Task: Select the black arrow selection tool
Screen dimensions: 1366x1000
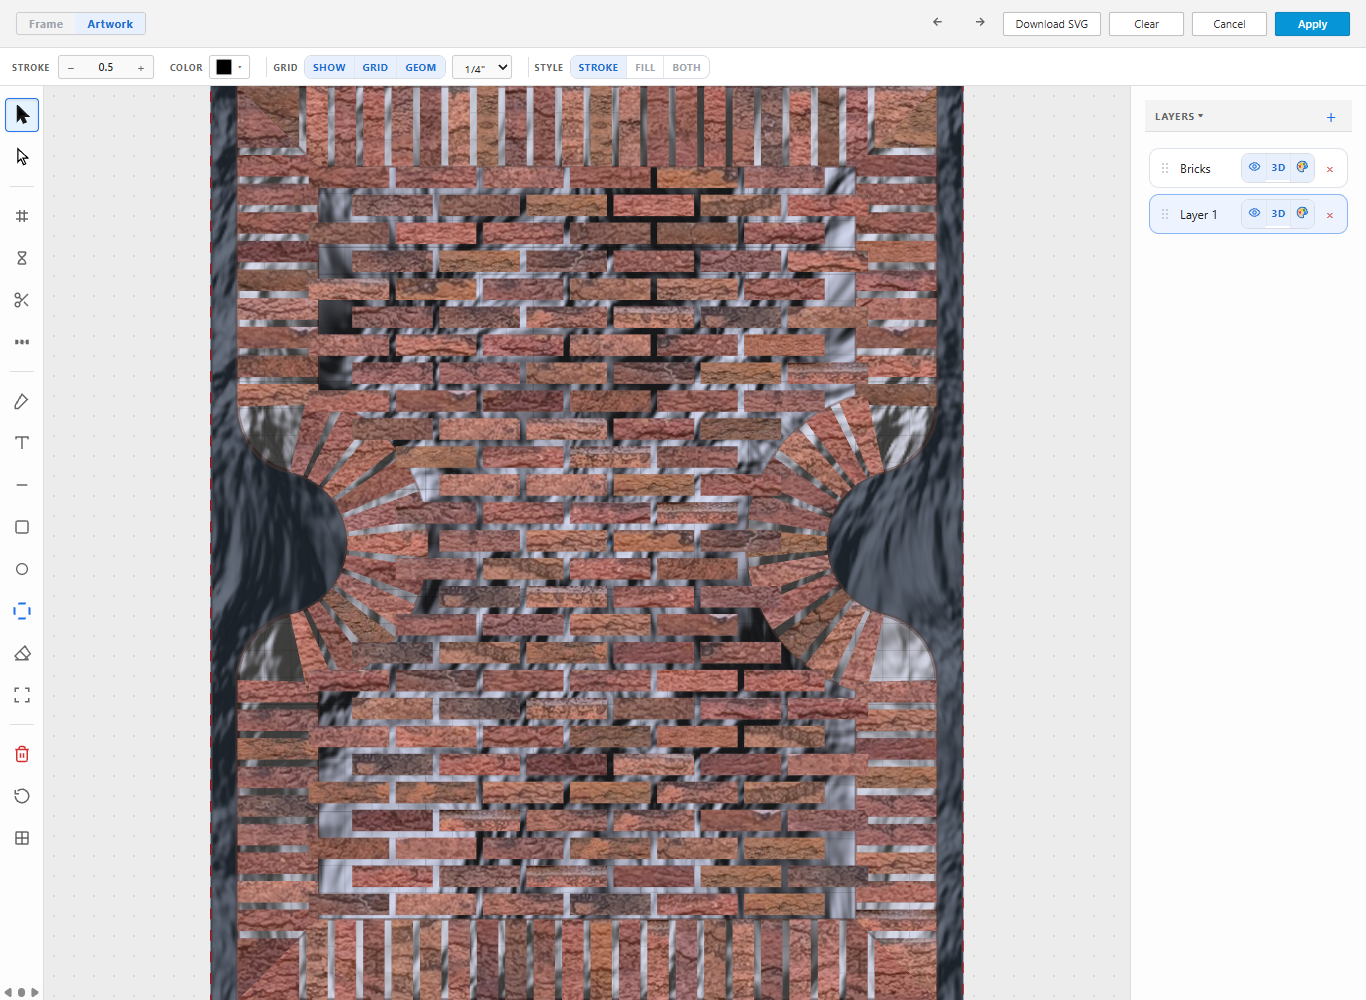Action: [x=22, y=115]
